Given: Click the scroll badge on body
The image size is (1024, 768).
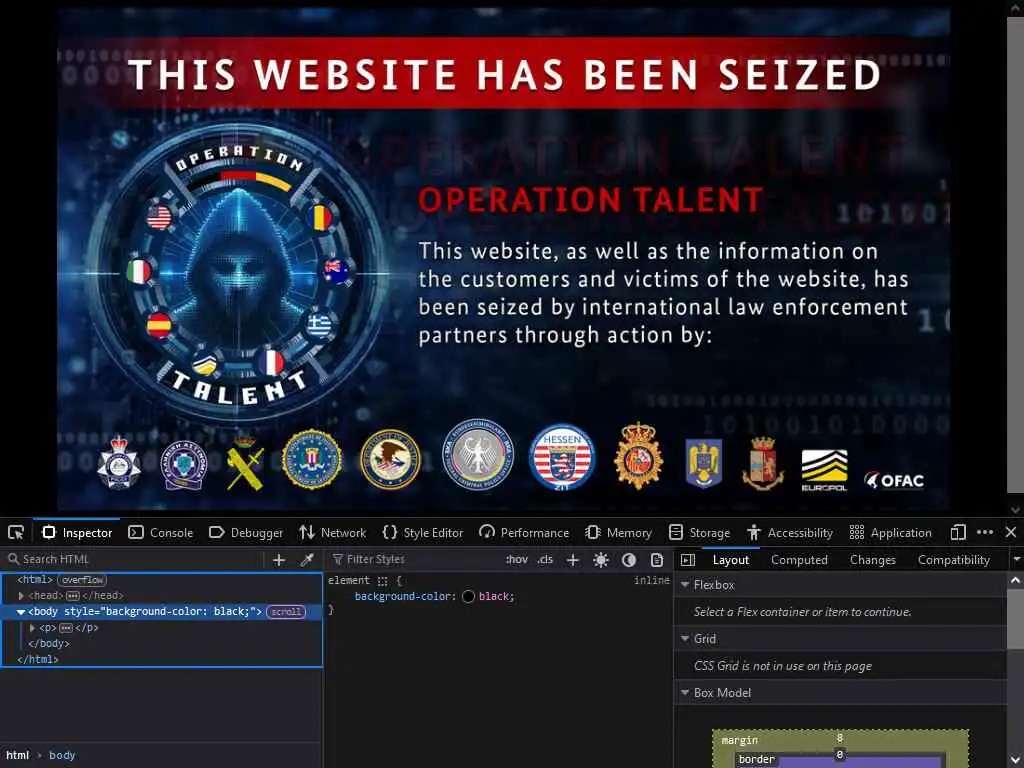Looking at the screenshot, I should (286, 612).
